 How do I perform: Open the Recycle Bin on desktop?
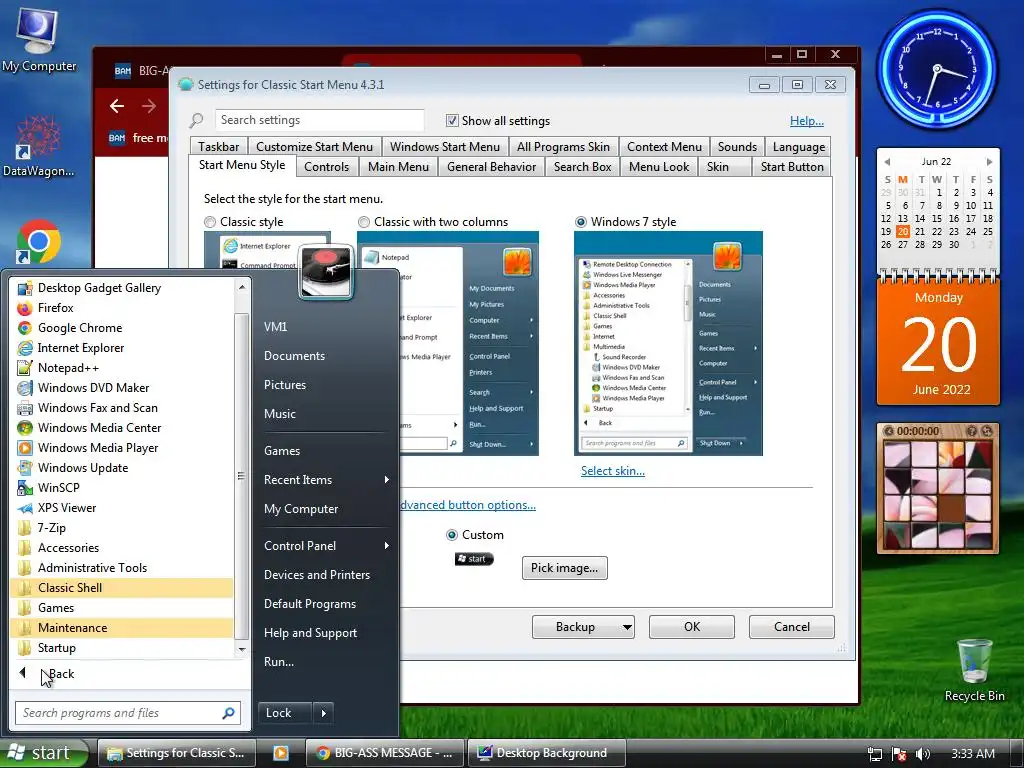click(974, 671)
